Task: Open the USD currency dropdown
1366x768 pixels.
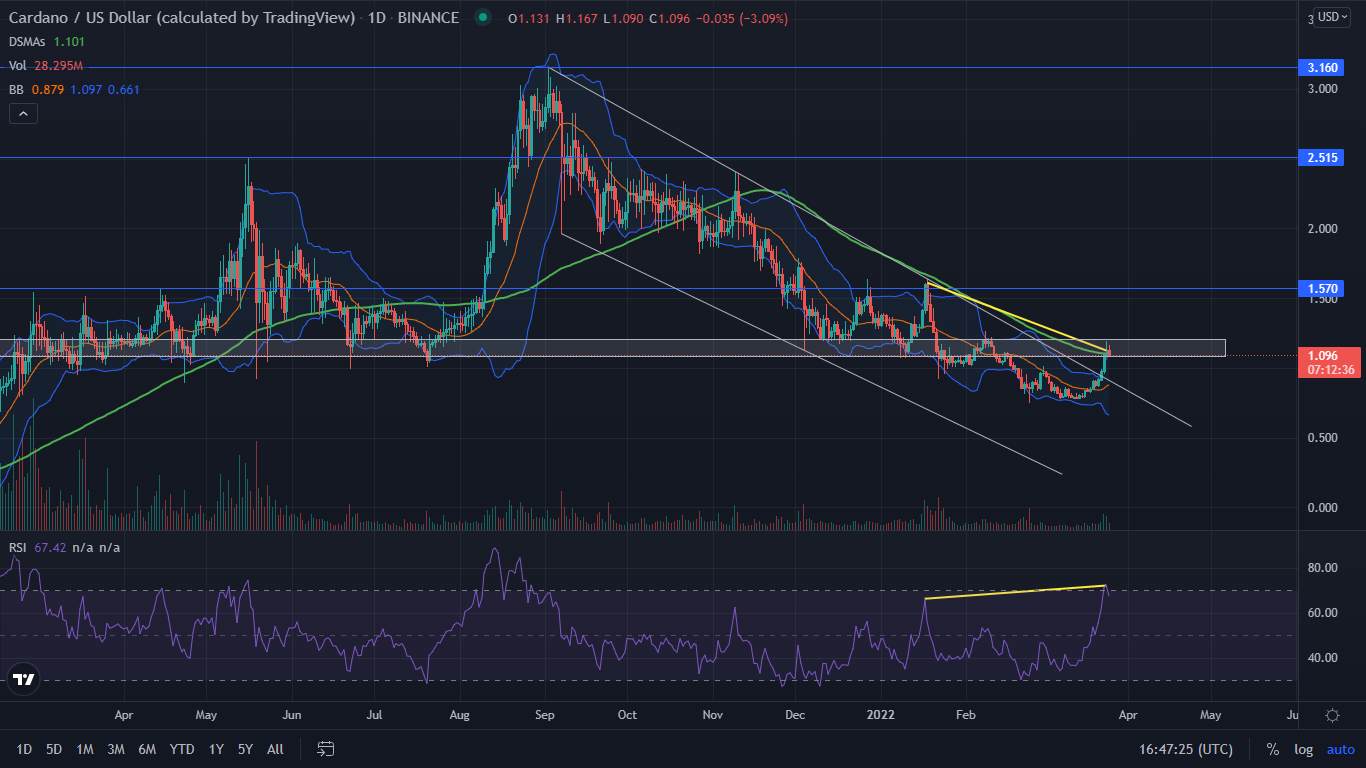Action: coord(1333,17)
